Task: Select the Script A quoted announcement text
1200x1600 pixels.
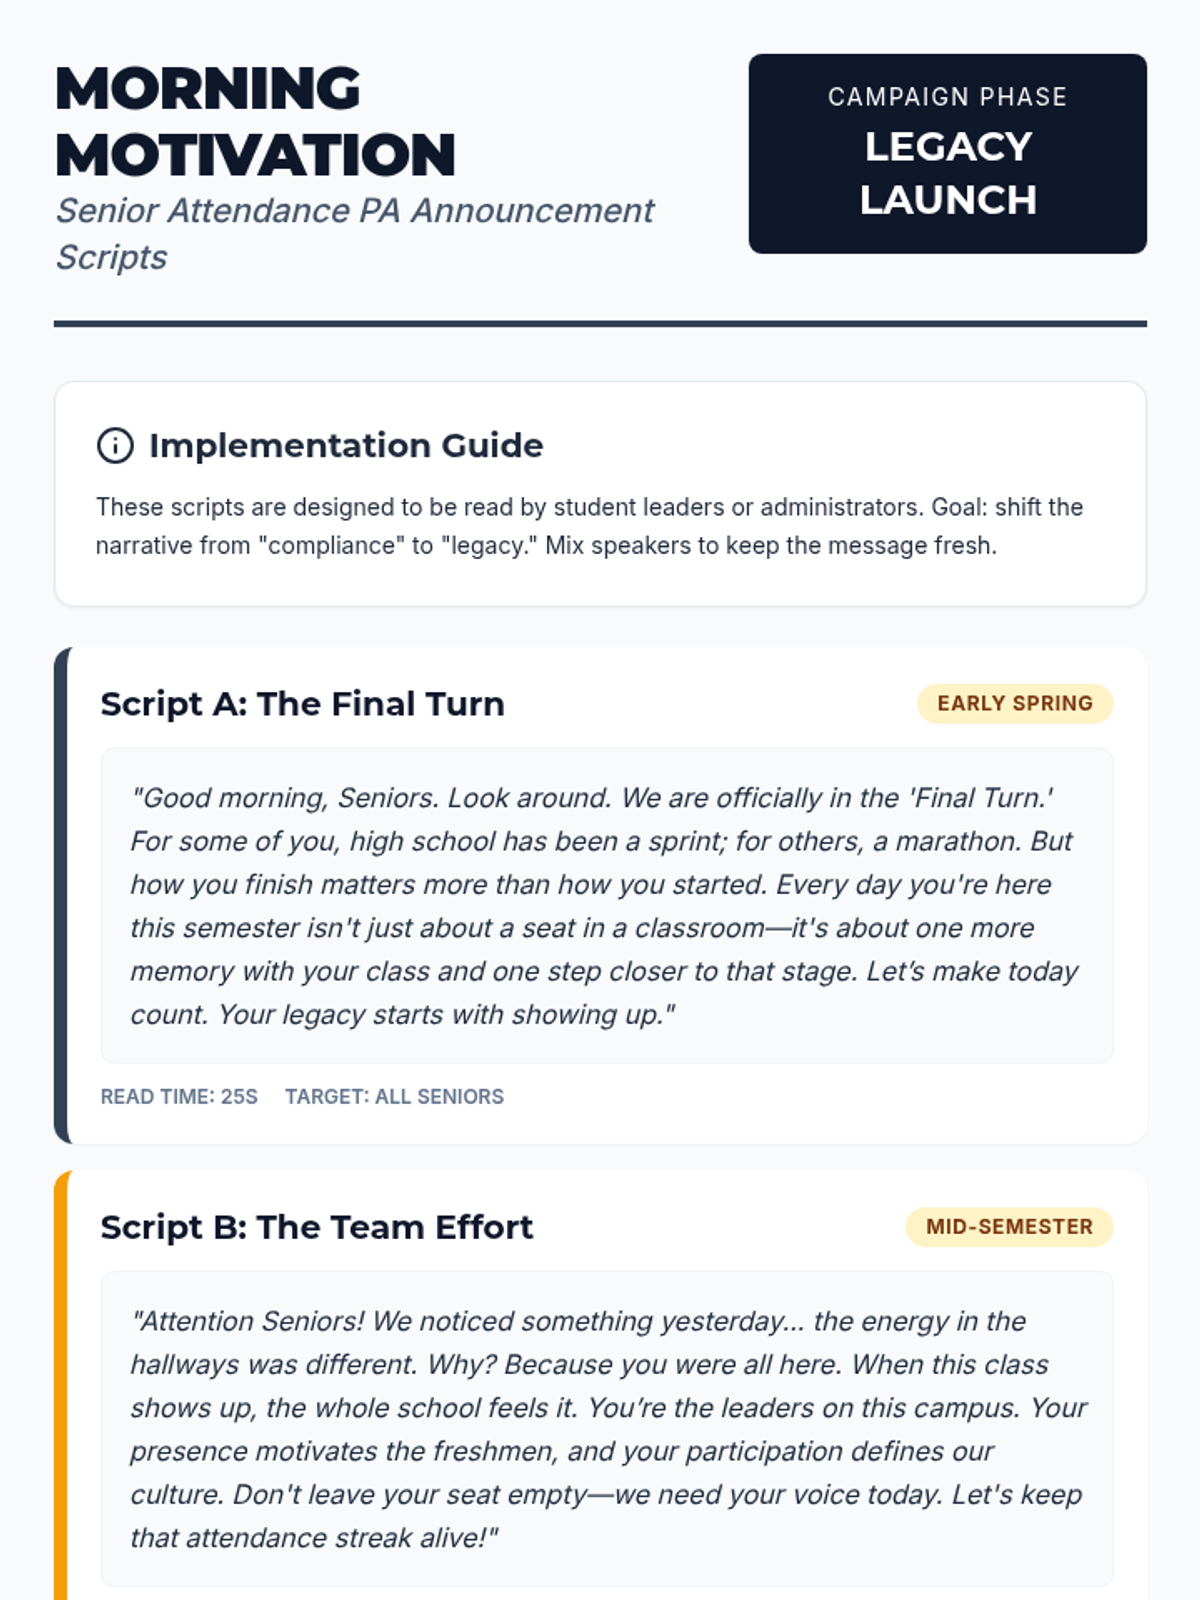Action: tap(606, 906)
